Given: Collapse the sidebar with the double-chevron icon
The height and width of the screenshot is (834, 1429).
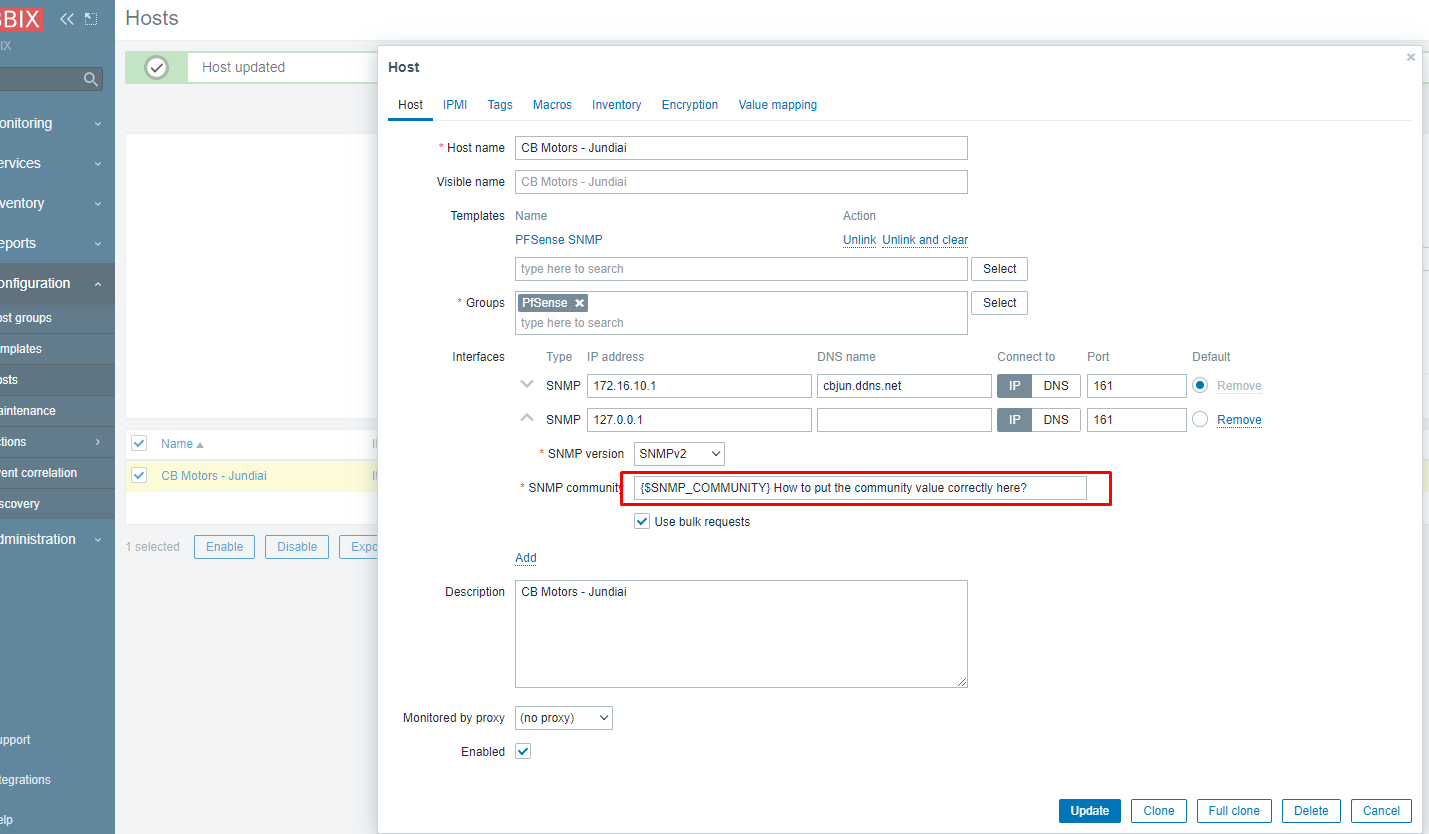Looking at the screenshot, I should coord(66,18).
